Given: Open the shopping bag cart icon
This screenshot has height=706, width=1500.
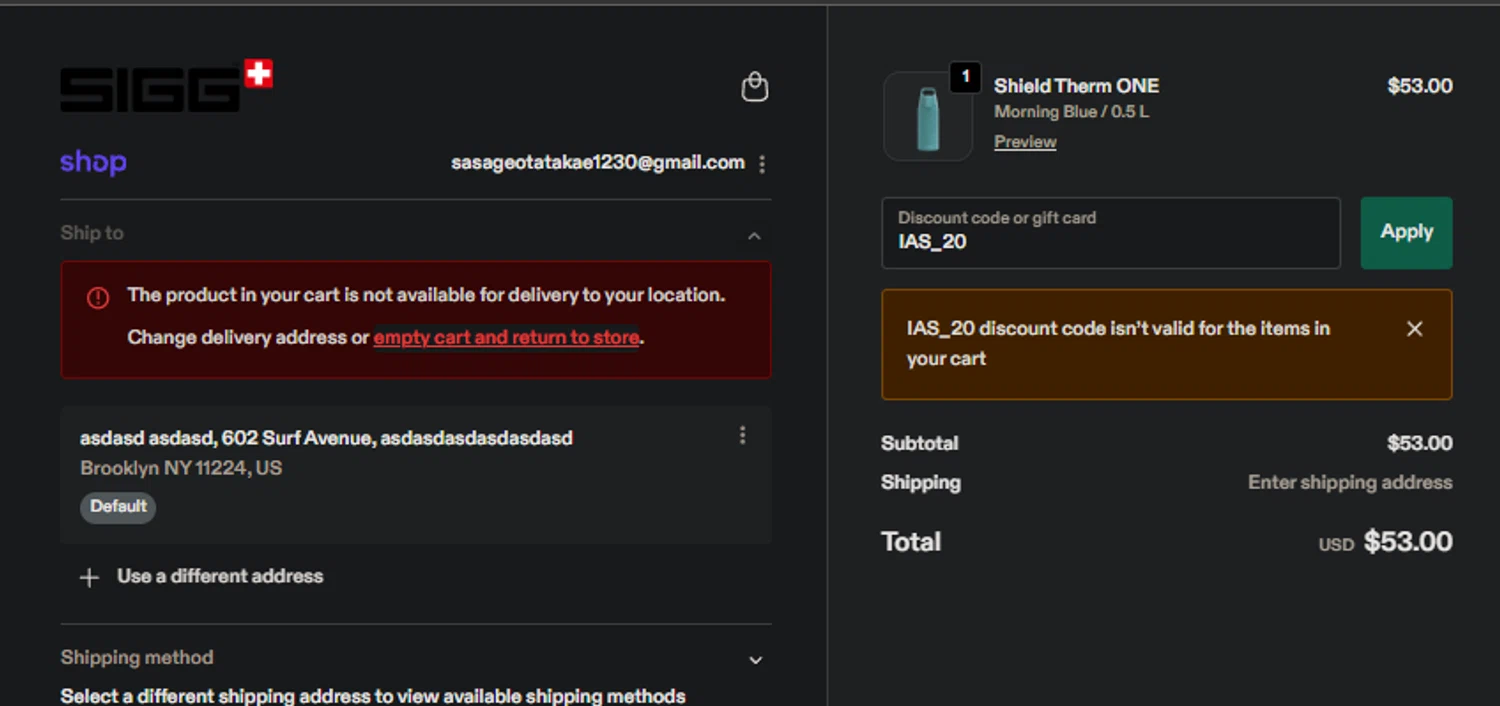Looking at the screenshot, I should pyautogui.click(x=755, y=87).
